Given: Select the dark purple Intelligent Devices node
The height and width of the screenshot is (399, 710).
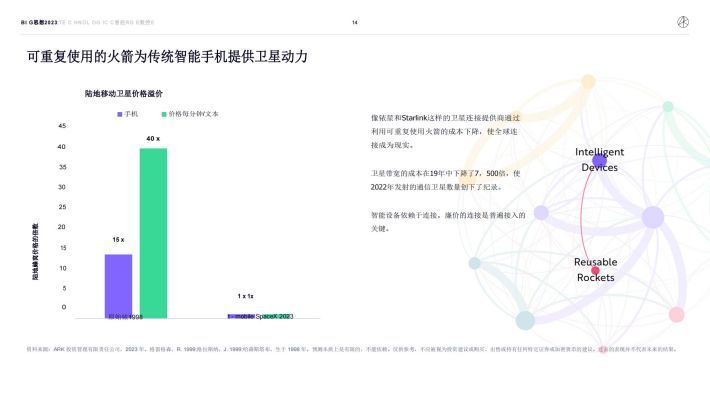Looking at the screenshot, I should 600,161.
